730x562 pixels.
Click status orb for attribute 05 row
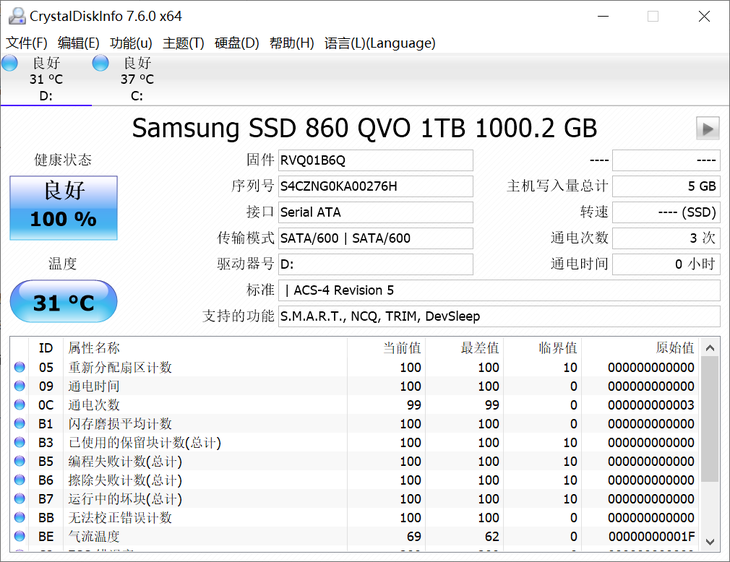[x=19, y=368]
